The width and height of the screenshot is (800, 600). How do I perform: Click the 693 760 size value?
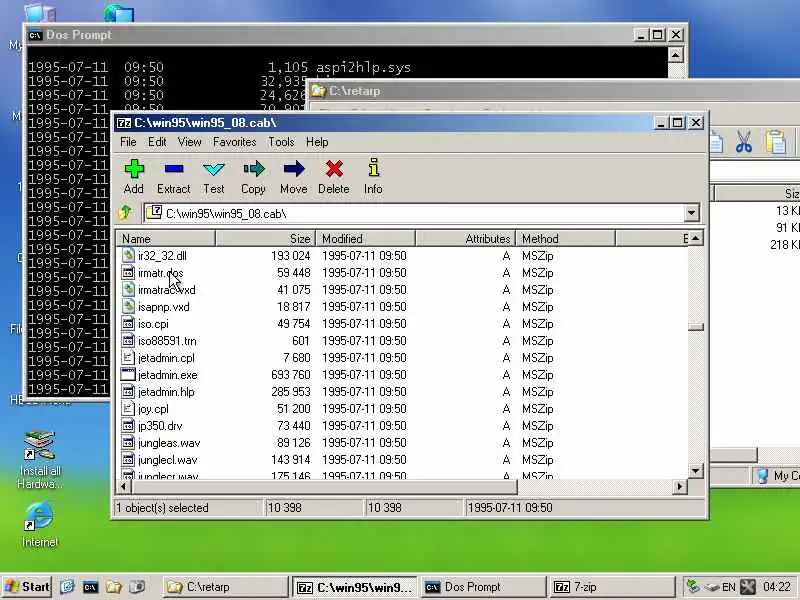pyautogui.click(x=291, y=375)
